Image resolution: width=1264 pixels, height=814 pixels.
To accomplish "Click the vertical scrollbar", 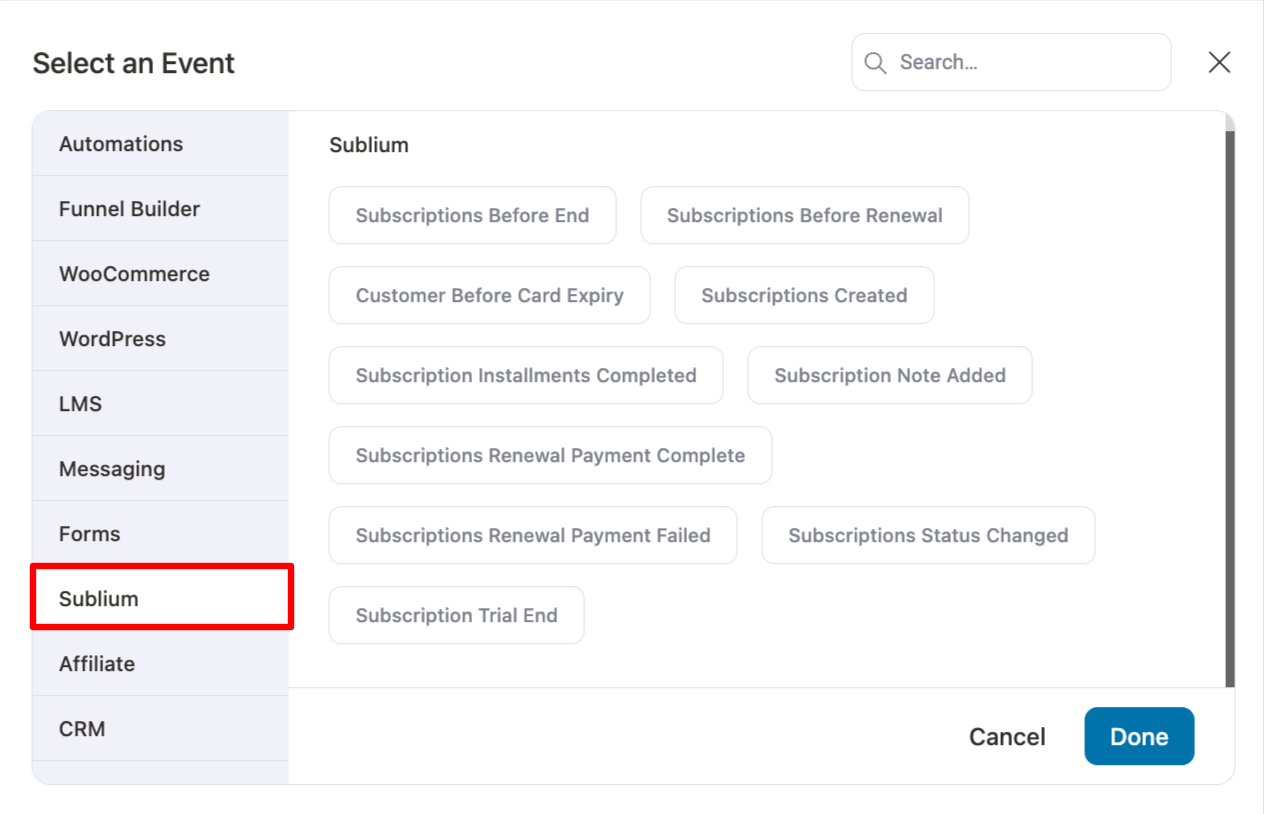I will point(1231,400).
